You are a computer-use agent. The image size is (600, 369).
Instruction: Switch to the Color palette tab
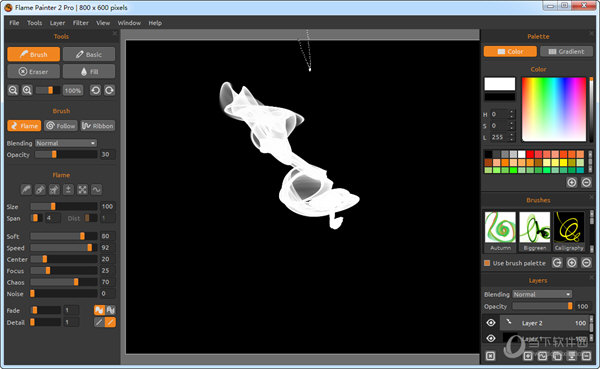pos(510,51)
